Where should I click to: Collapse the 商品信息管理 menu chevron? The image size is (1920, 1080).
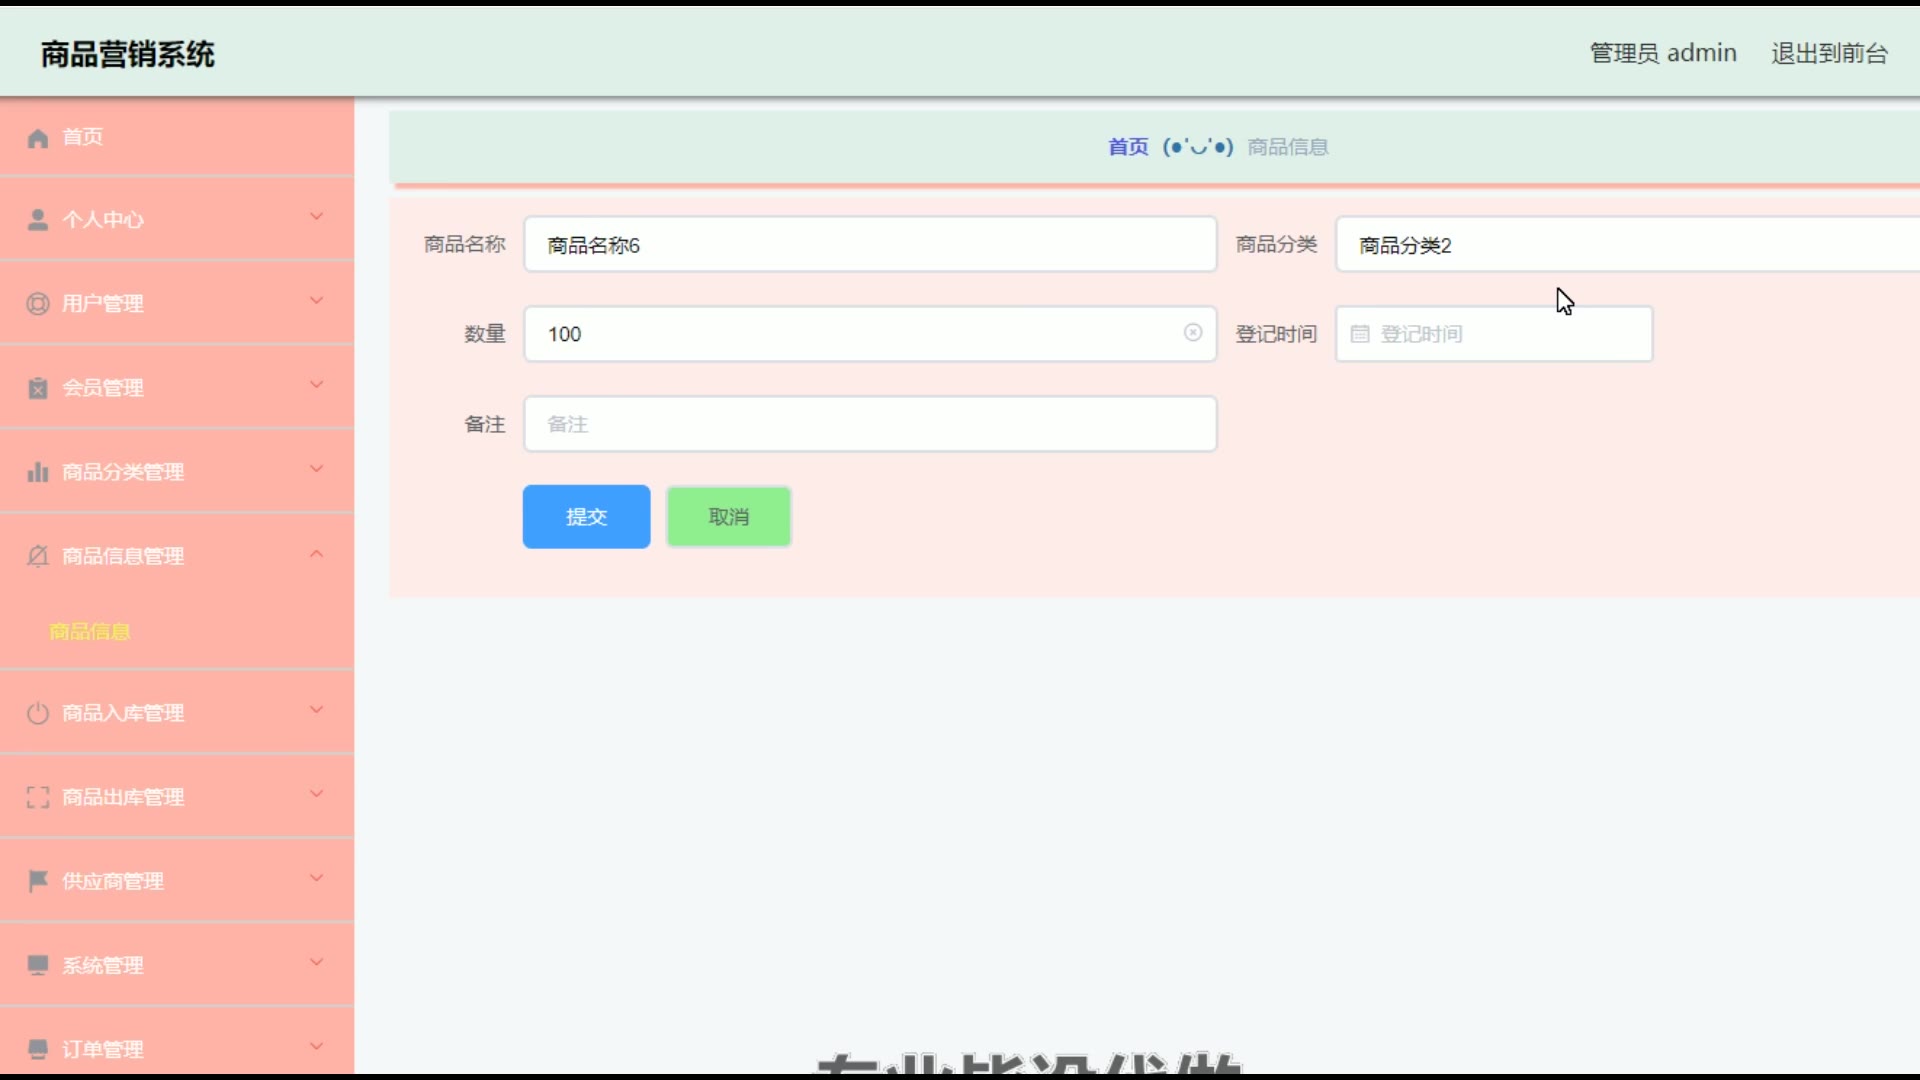click(x=316, y=554)
